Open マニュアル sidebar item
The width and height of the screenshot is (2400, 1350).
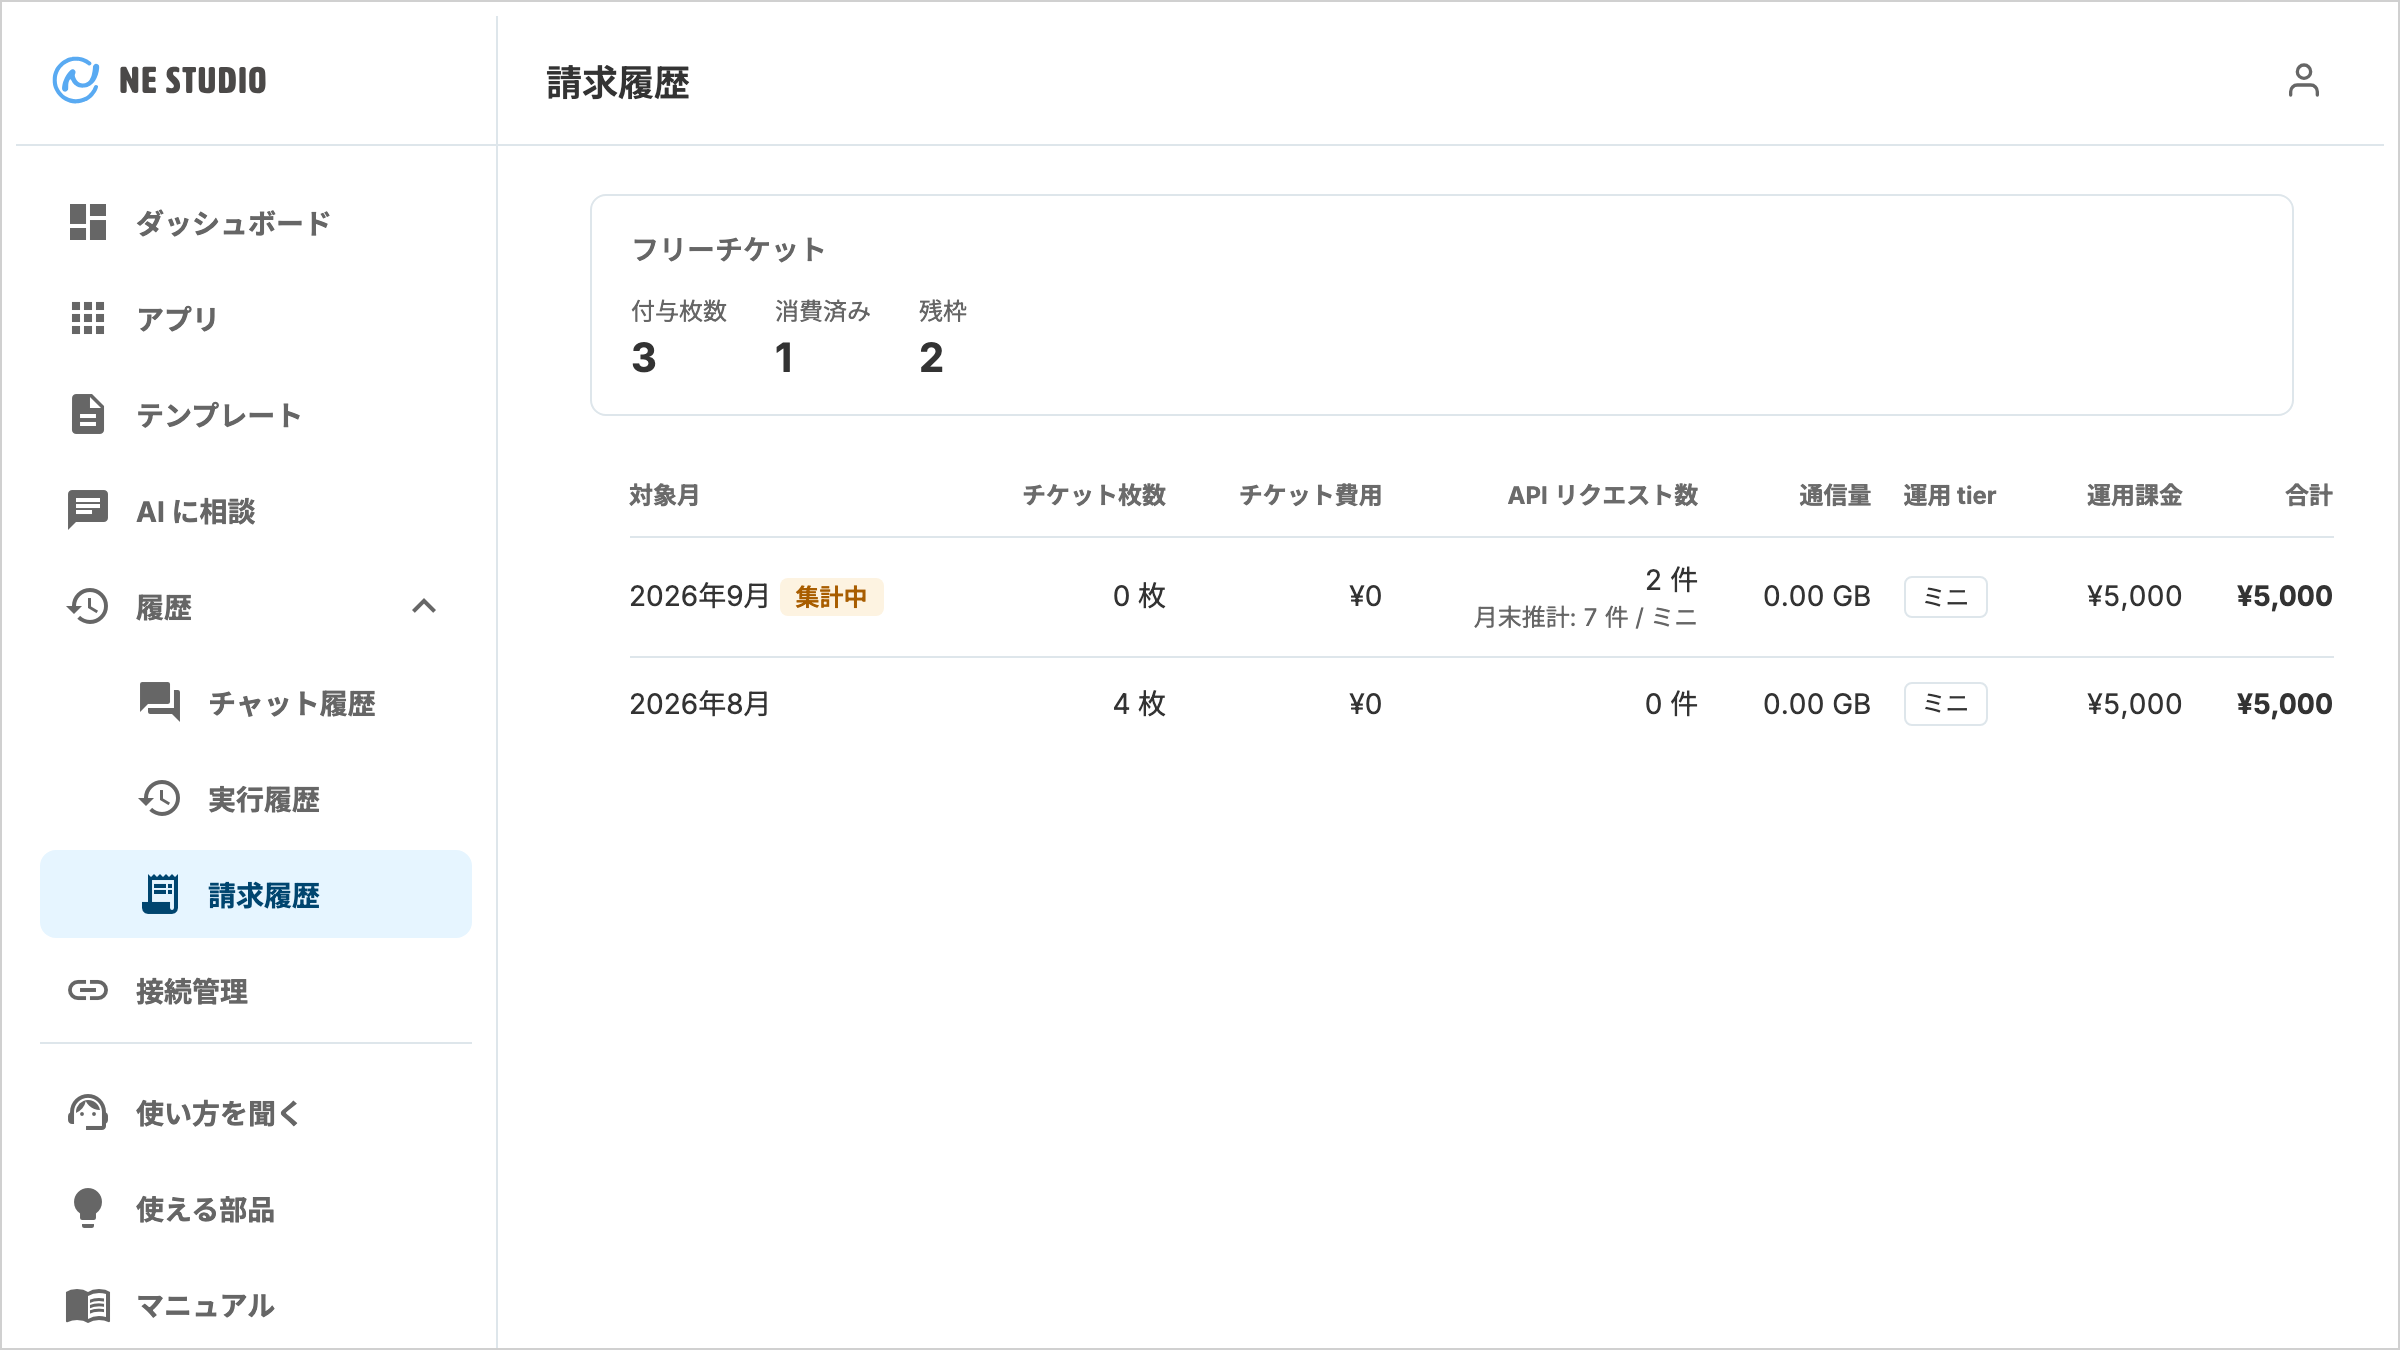(x=256, y=1305)
